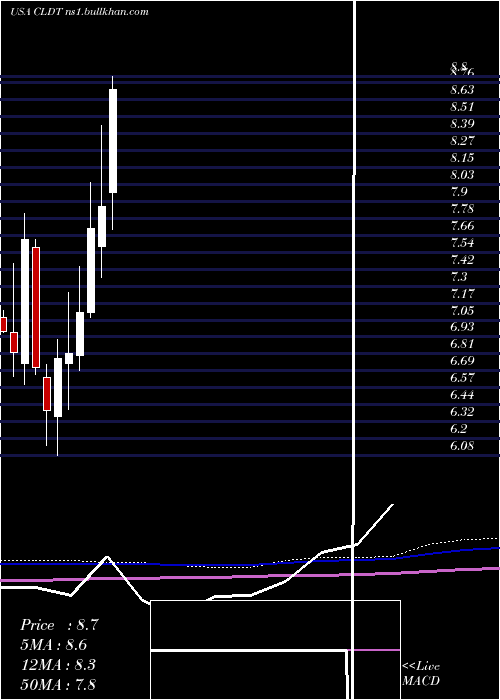
Task: Click the 7.42 price axis label
Action: click(462, 260)
